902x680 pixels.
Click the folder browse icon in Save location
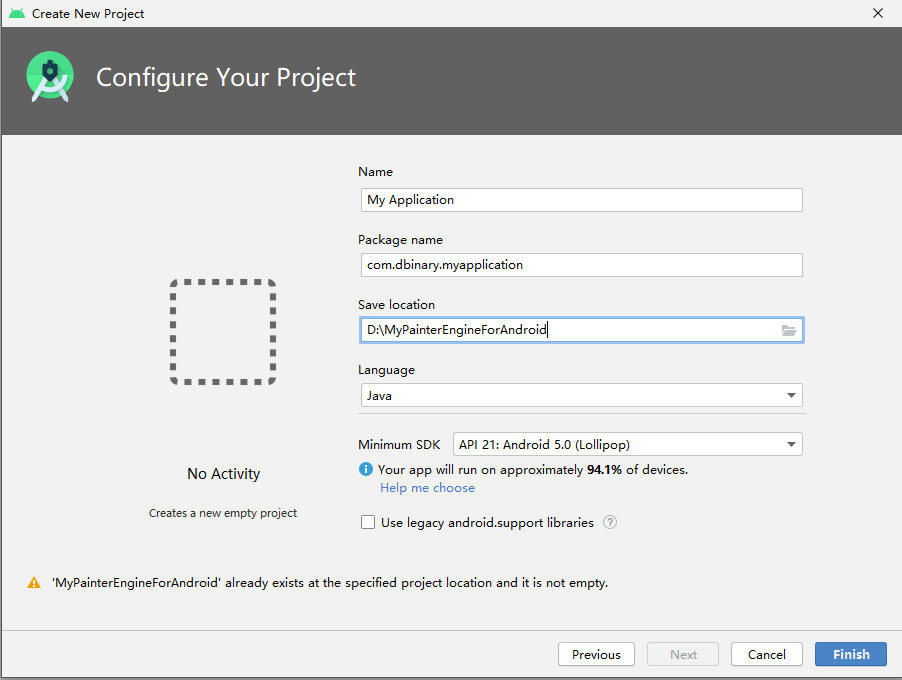coord(789,330)
